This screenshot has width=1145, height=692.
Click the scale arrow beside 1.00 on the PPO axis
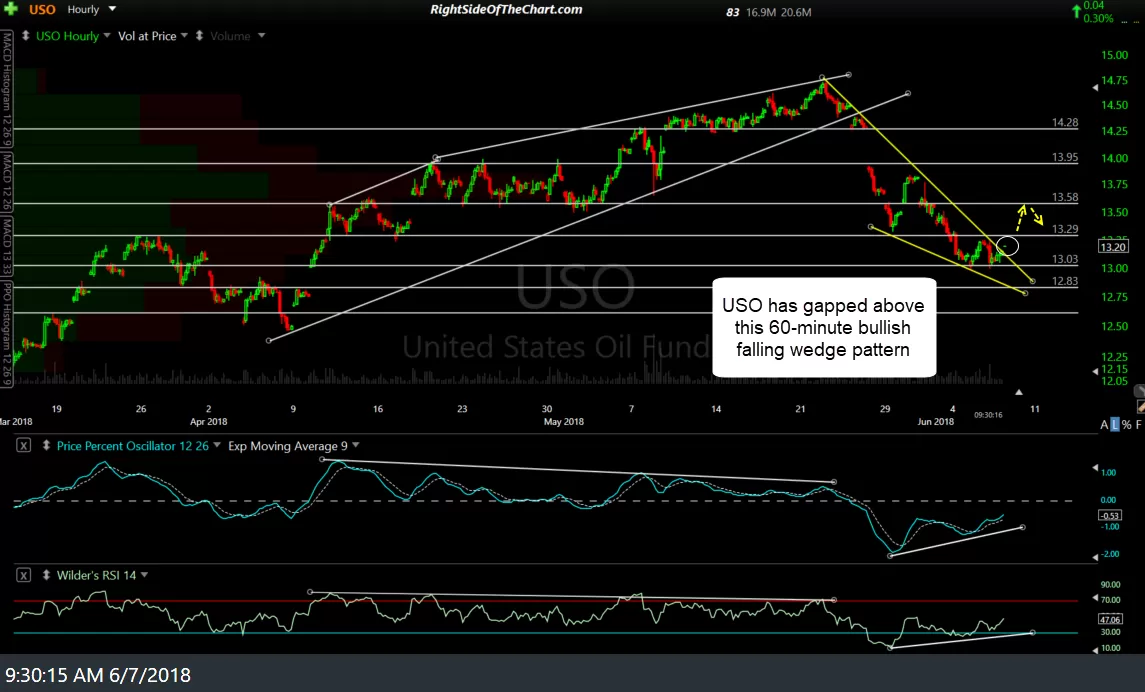1095,467
